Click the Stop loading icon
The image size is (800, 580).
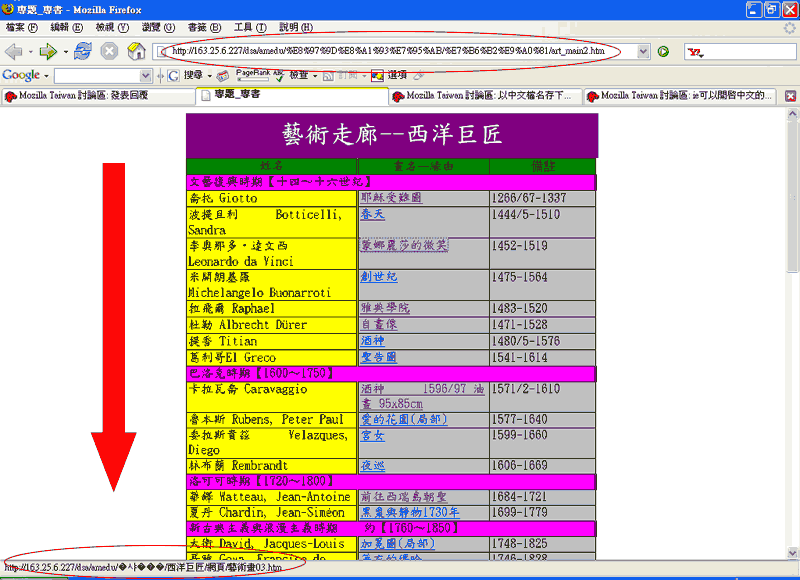[109, 51]
